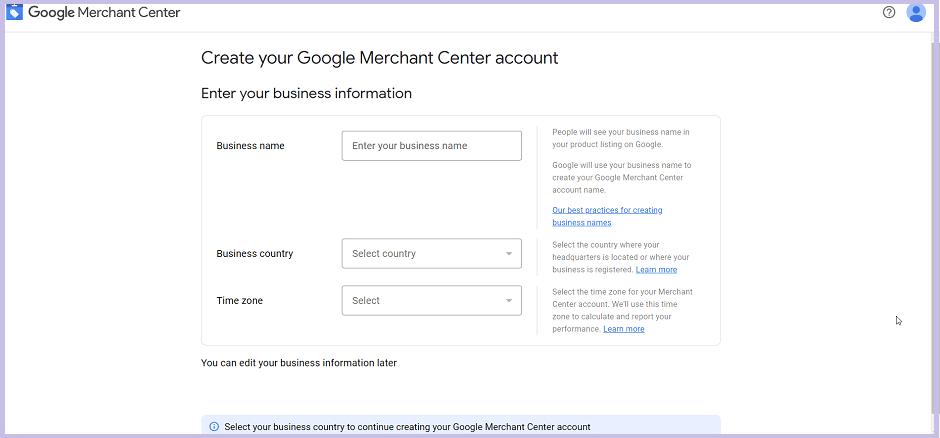Open the Select country dropdown
Viewport: 940px width, 438px height.
point(432,253)
